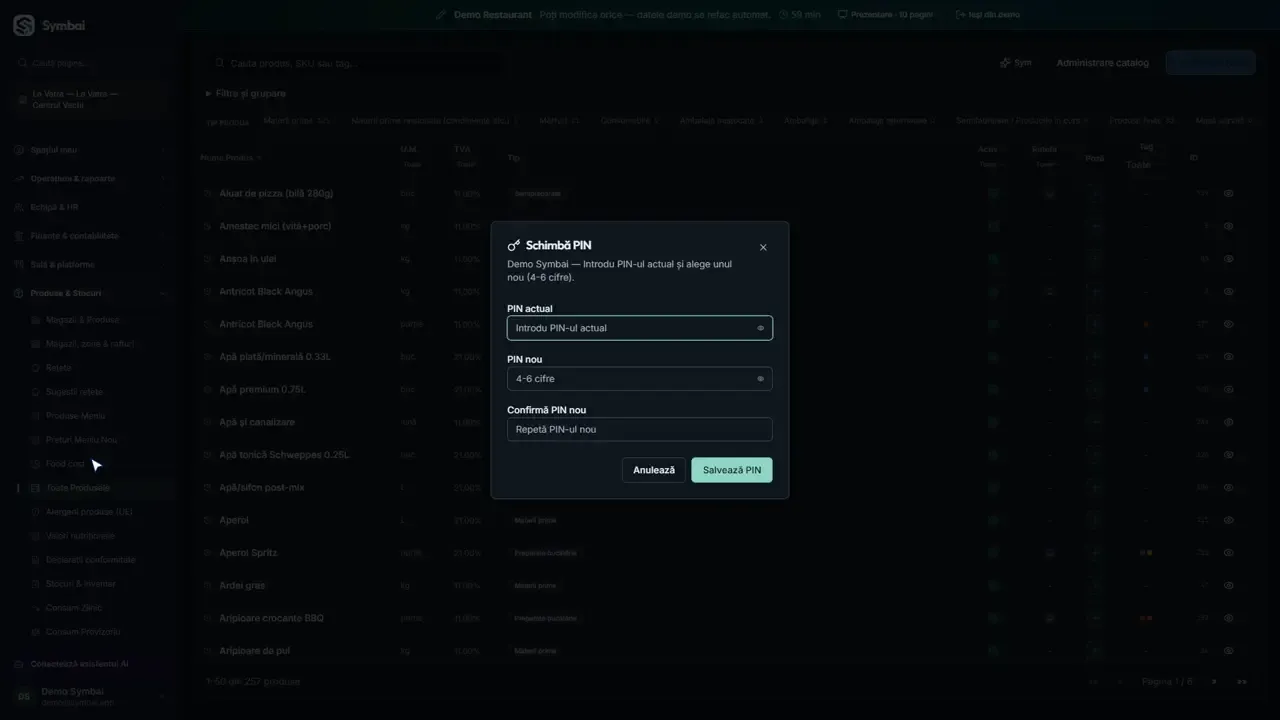The height and width of the screenshot is (720, 1280).
Task: Select the Administrare catalog option
Action: tap(1102, 63)
